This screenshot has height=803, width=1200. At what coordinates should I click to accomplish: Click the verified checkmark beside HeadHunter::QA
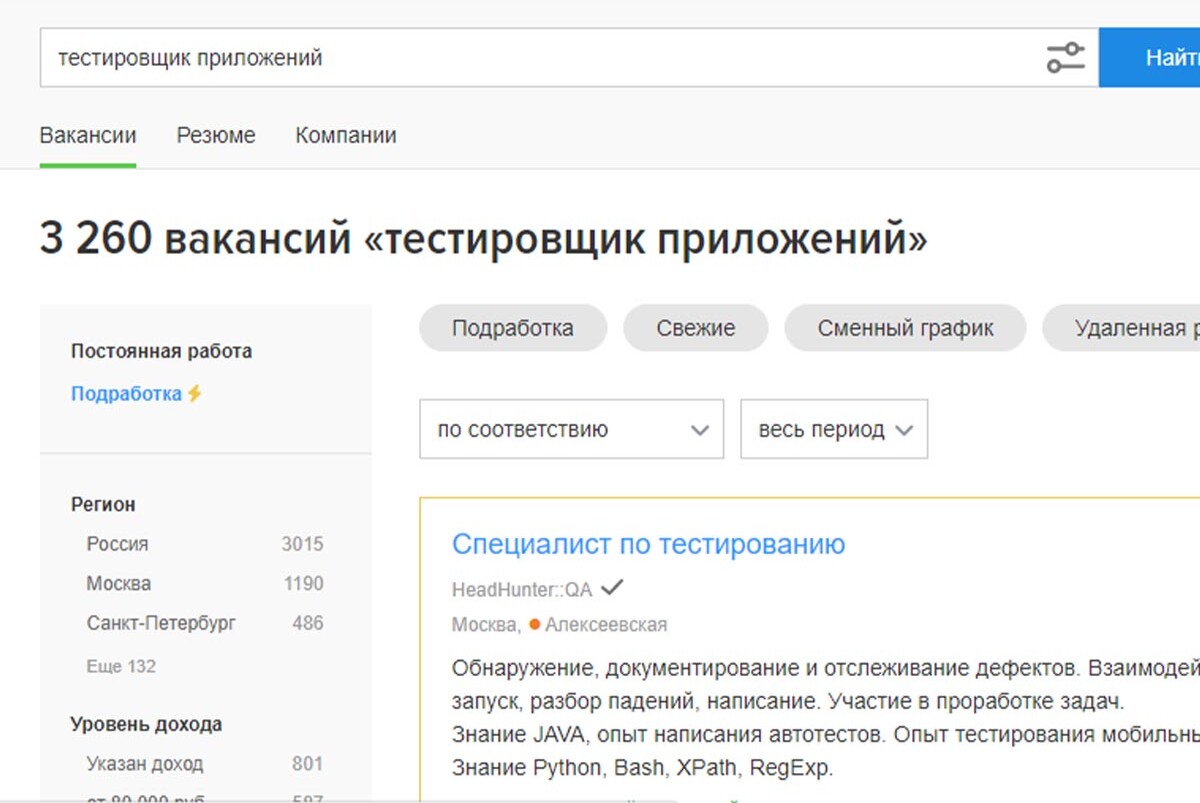click(611, 589)
